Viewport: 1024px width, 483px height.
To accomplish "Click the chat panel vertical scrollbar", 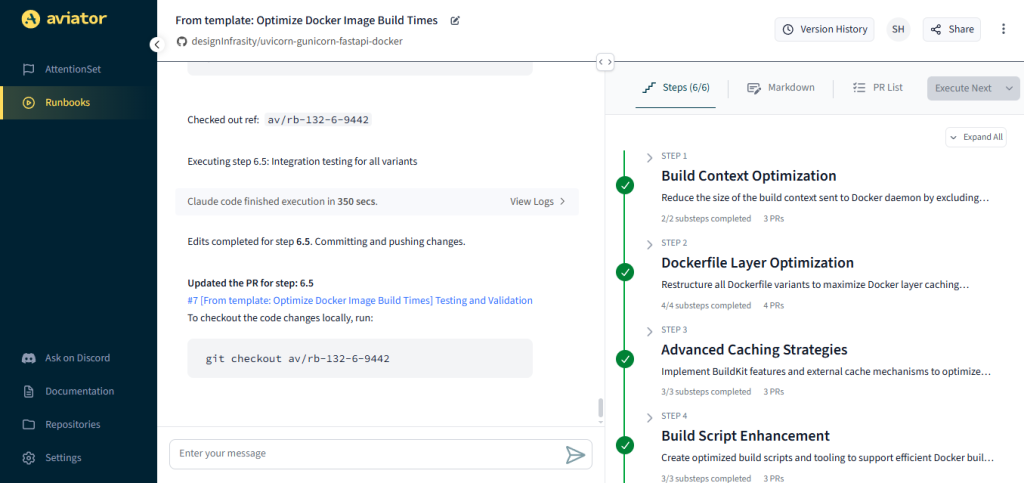I will click(600, 408).
